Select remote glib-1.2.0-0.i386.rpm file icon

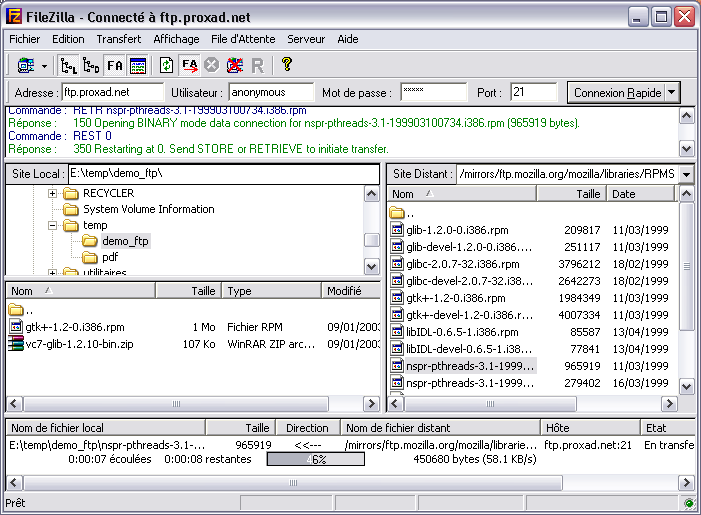coord(397,230)
